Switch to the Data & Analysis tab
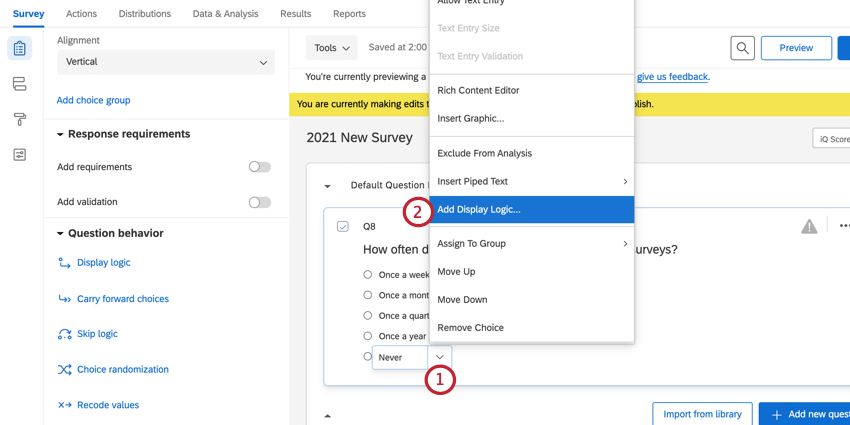 point(225,14)
